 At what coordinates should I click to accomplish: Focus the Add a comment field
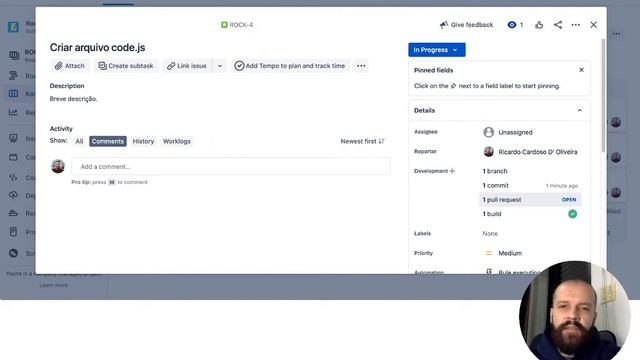pos(231,167)
